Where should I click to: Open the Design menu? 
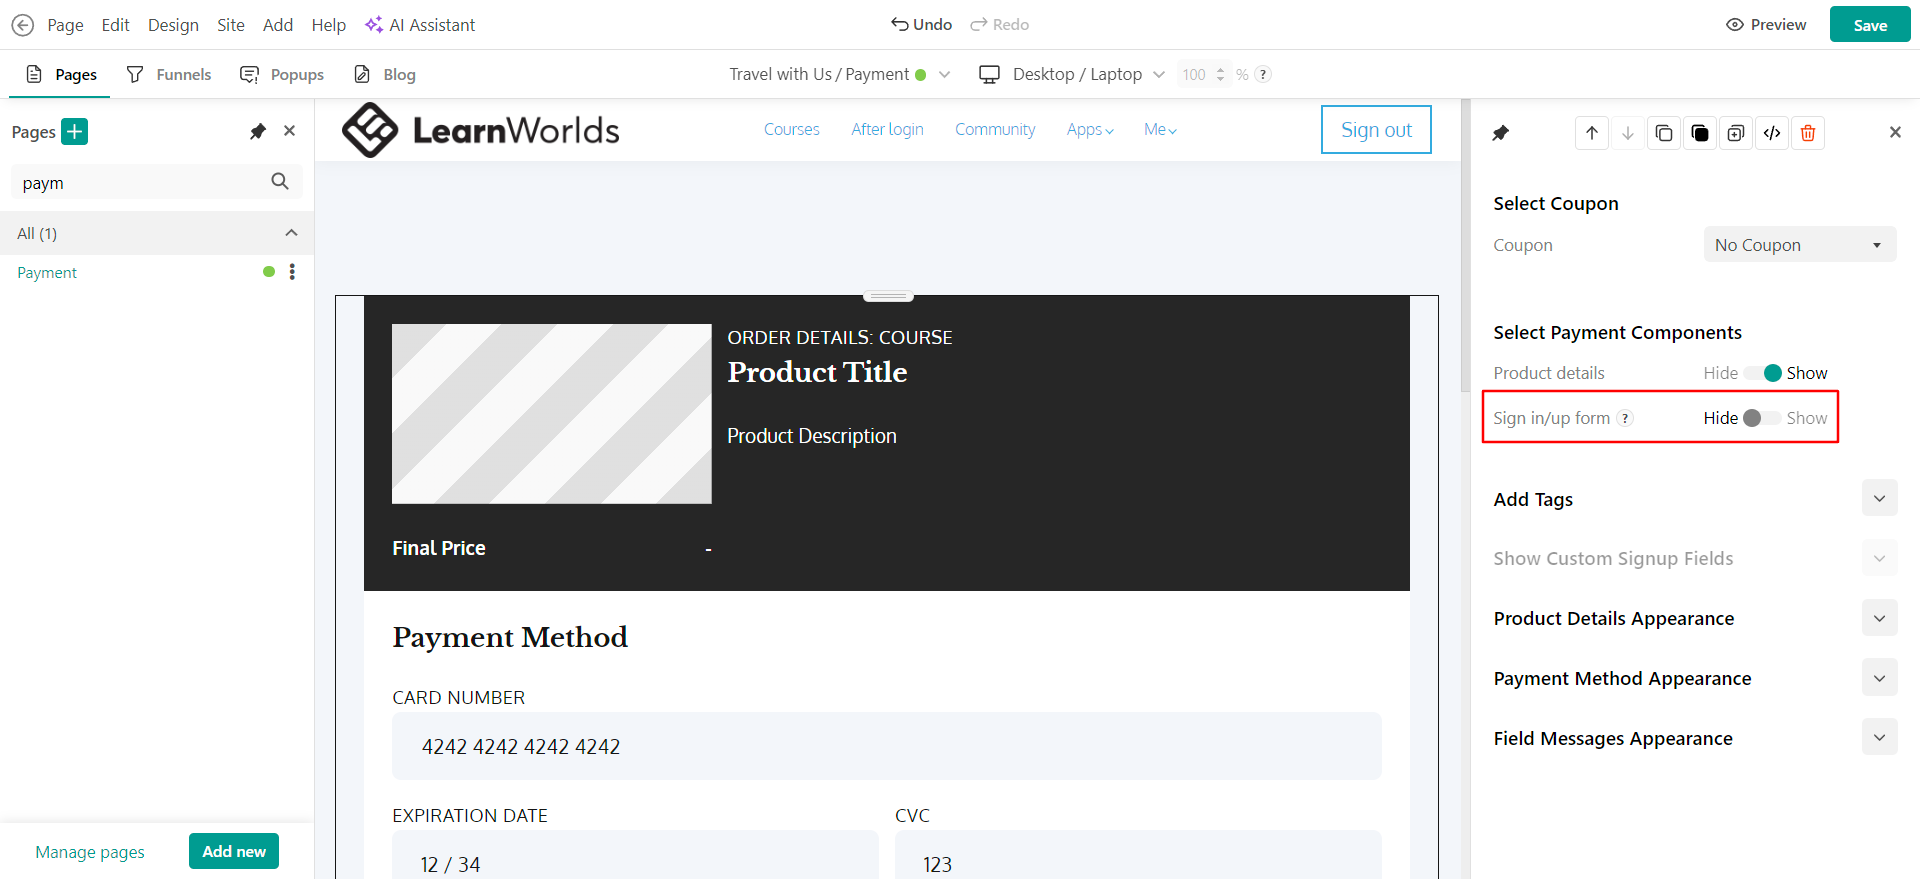[x=173, y=25]
